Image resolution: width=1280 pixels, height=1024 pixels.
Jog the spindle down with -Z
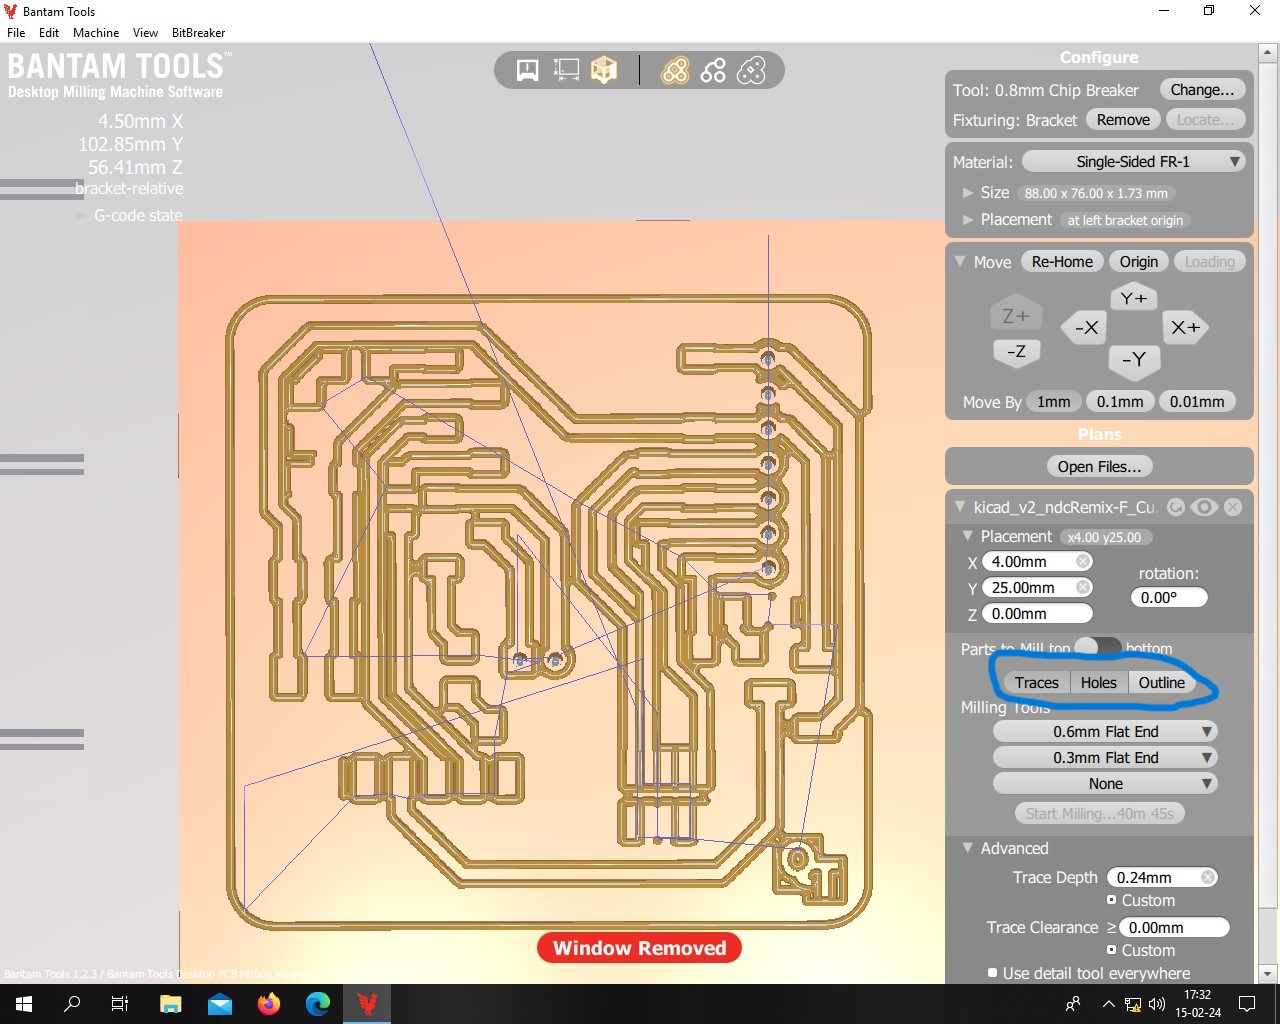pyautogui.click(x=1016, y=351)
